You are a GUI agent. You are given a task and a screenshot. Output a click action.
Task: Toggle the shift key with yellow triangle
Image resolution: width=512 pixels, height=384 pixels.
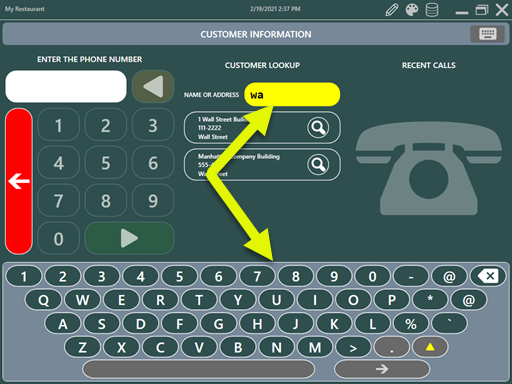(x=430, y=347)
